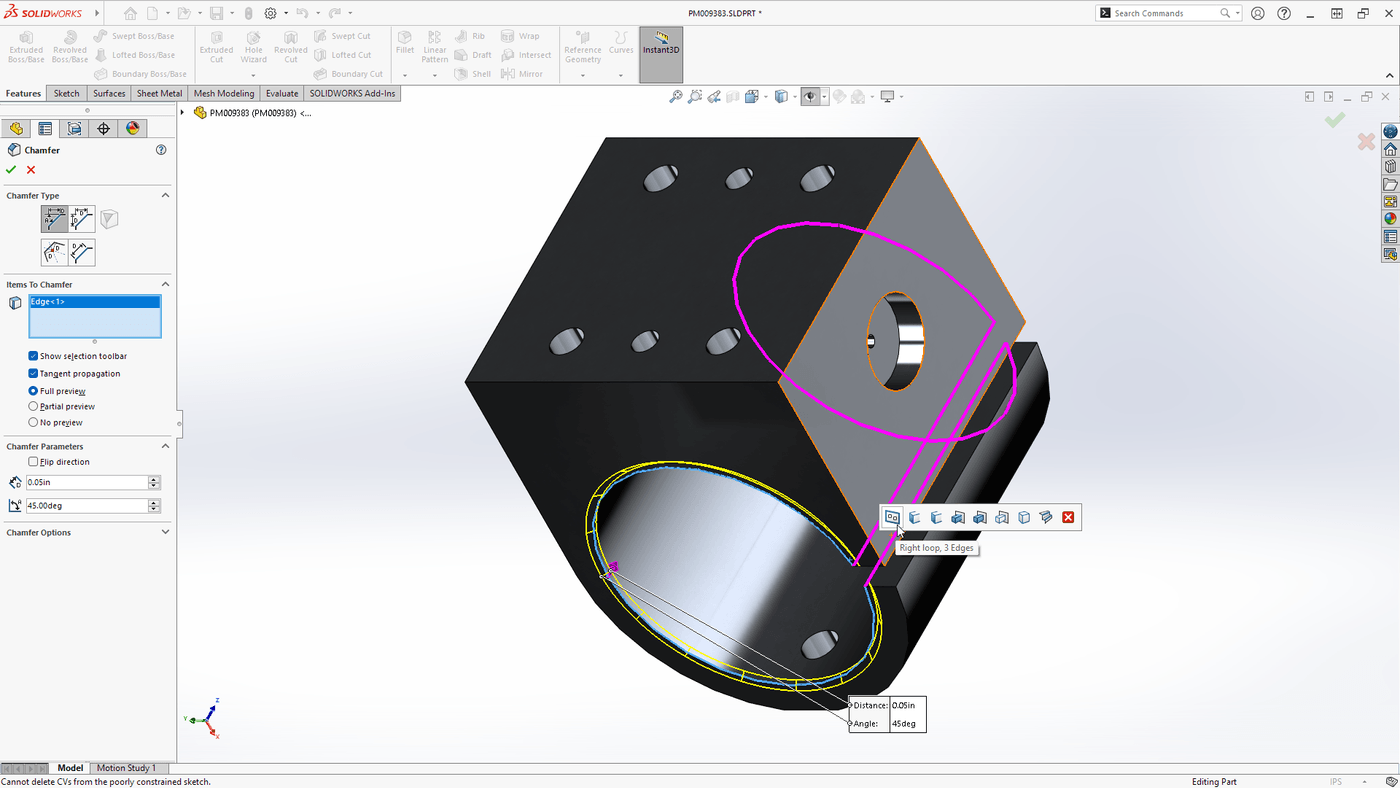Select the Linear Pattern tool
This screenshot has width=1400, height=788.
[x=434, y=45]
